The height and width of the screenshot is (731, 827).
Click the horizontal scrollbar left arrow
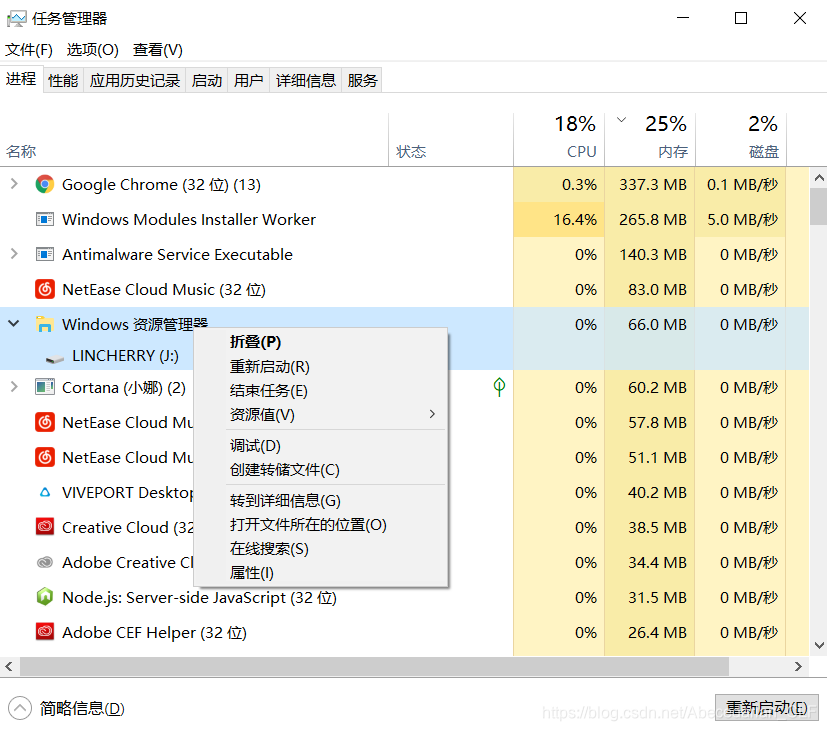pos(9,666)
